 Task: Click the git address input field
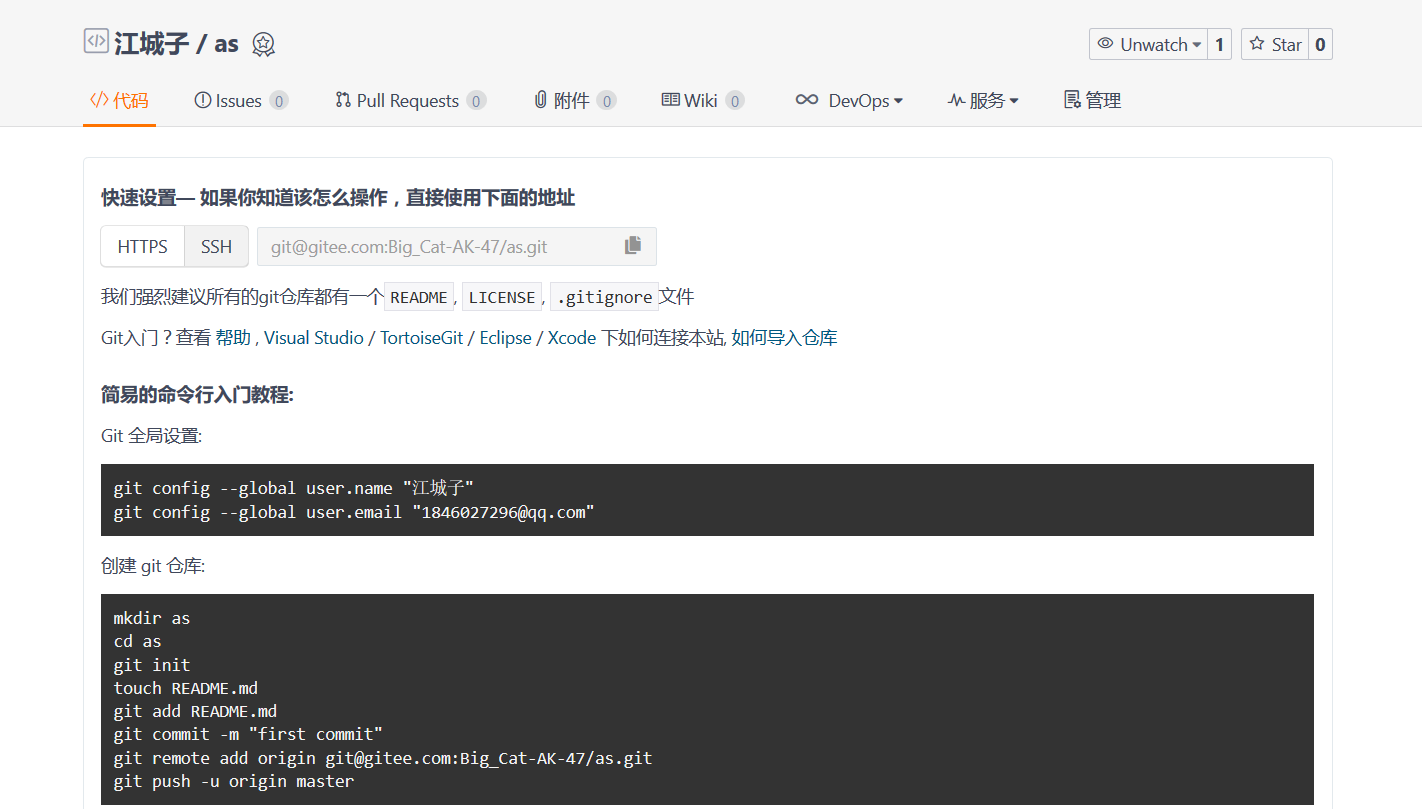(457, 246)
